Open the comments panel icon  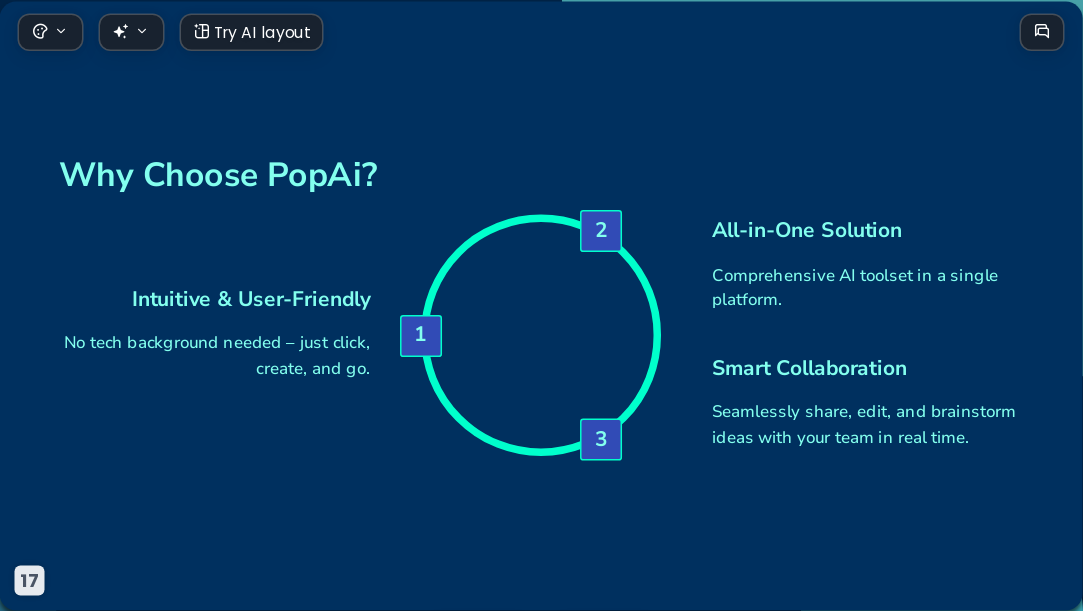1042,32
